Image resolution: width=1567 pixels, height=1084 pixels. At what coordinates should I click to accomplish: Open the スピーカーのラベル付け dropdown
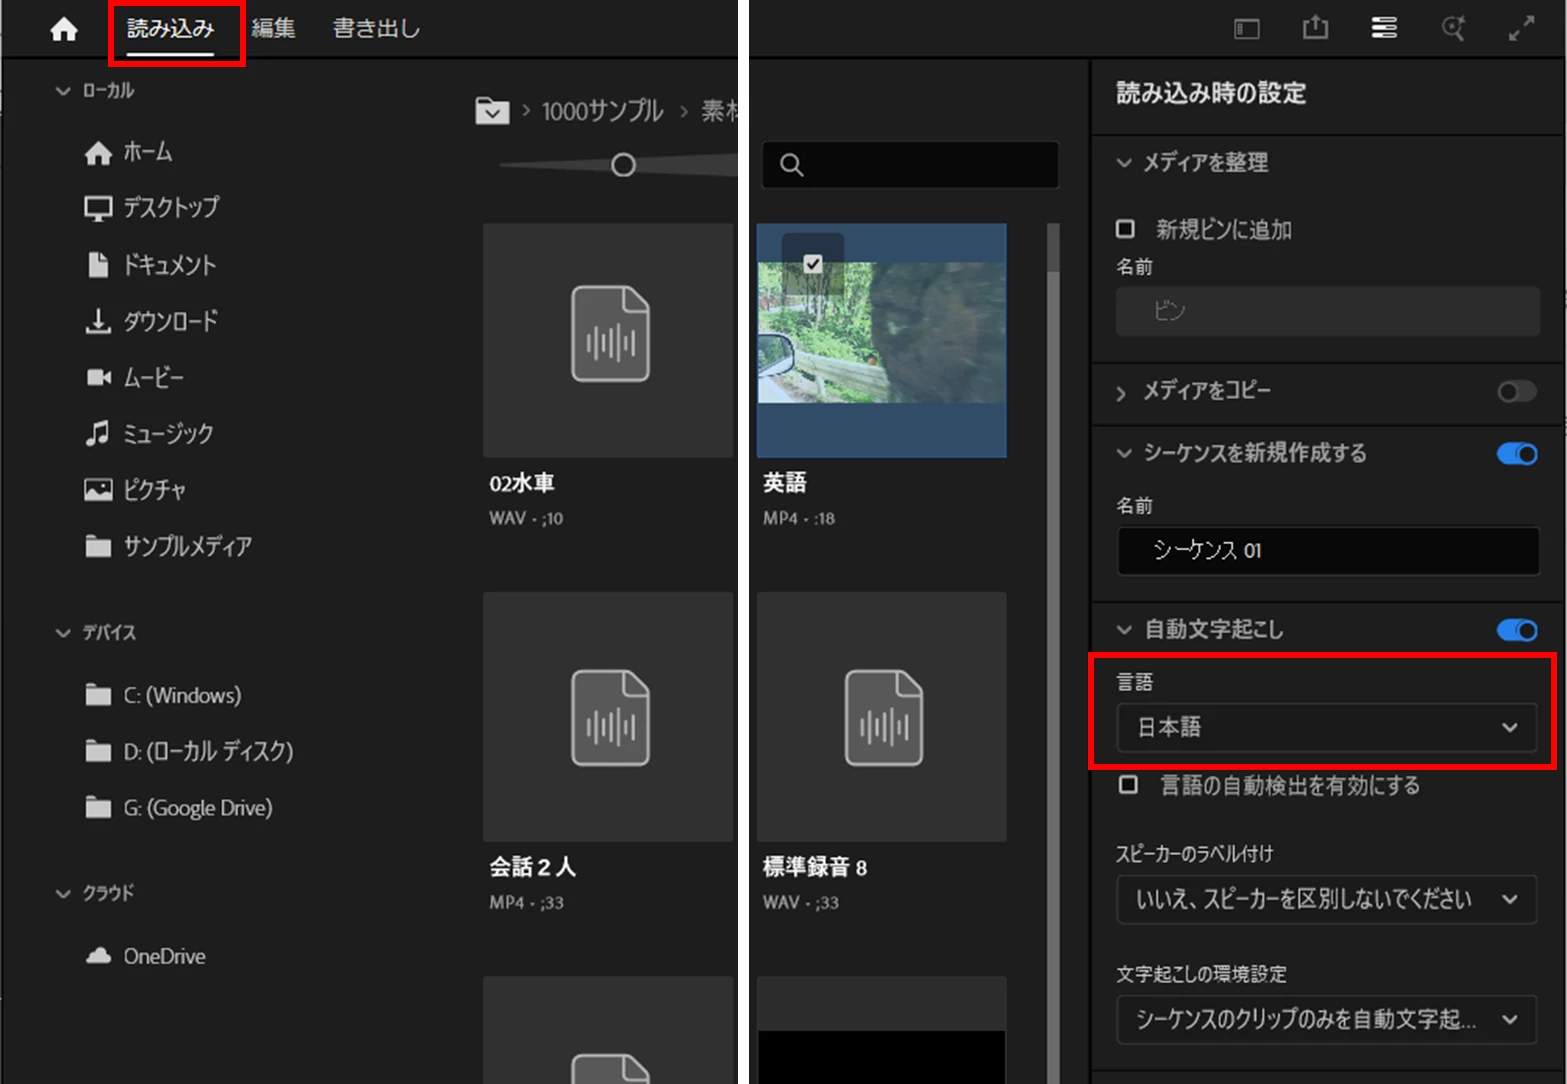point(1326,900)
